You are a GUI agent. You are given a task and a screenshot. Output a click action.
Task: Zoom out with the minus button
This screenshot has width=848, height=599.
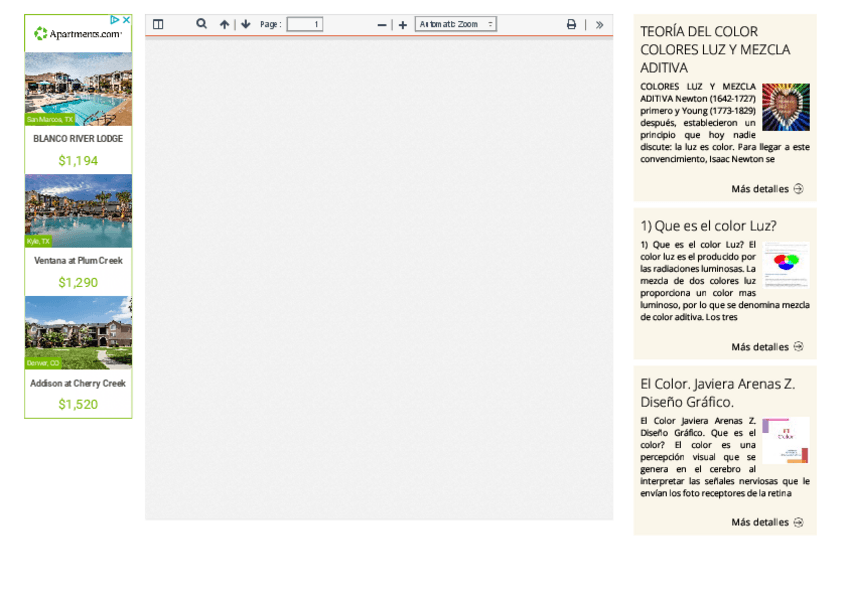(x=382, y=24)
